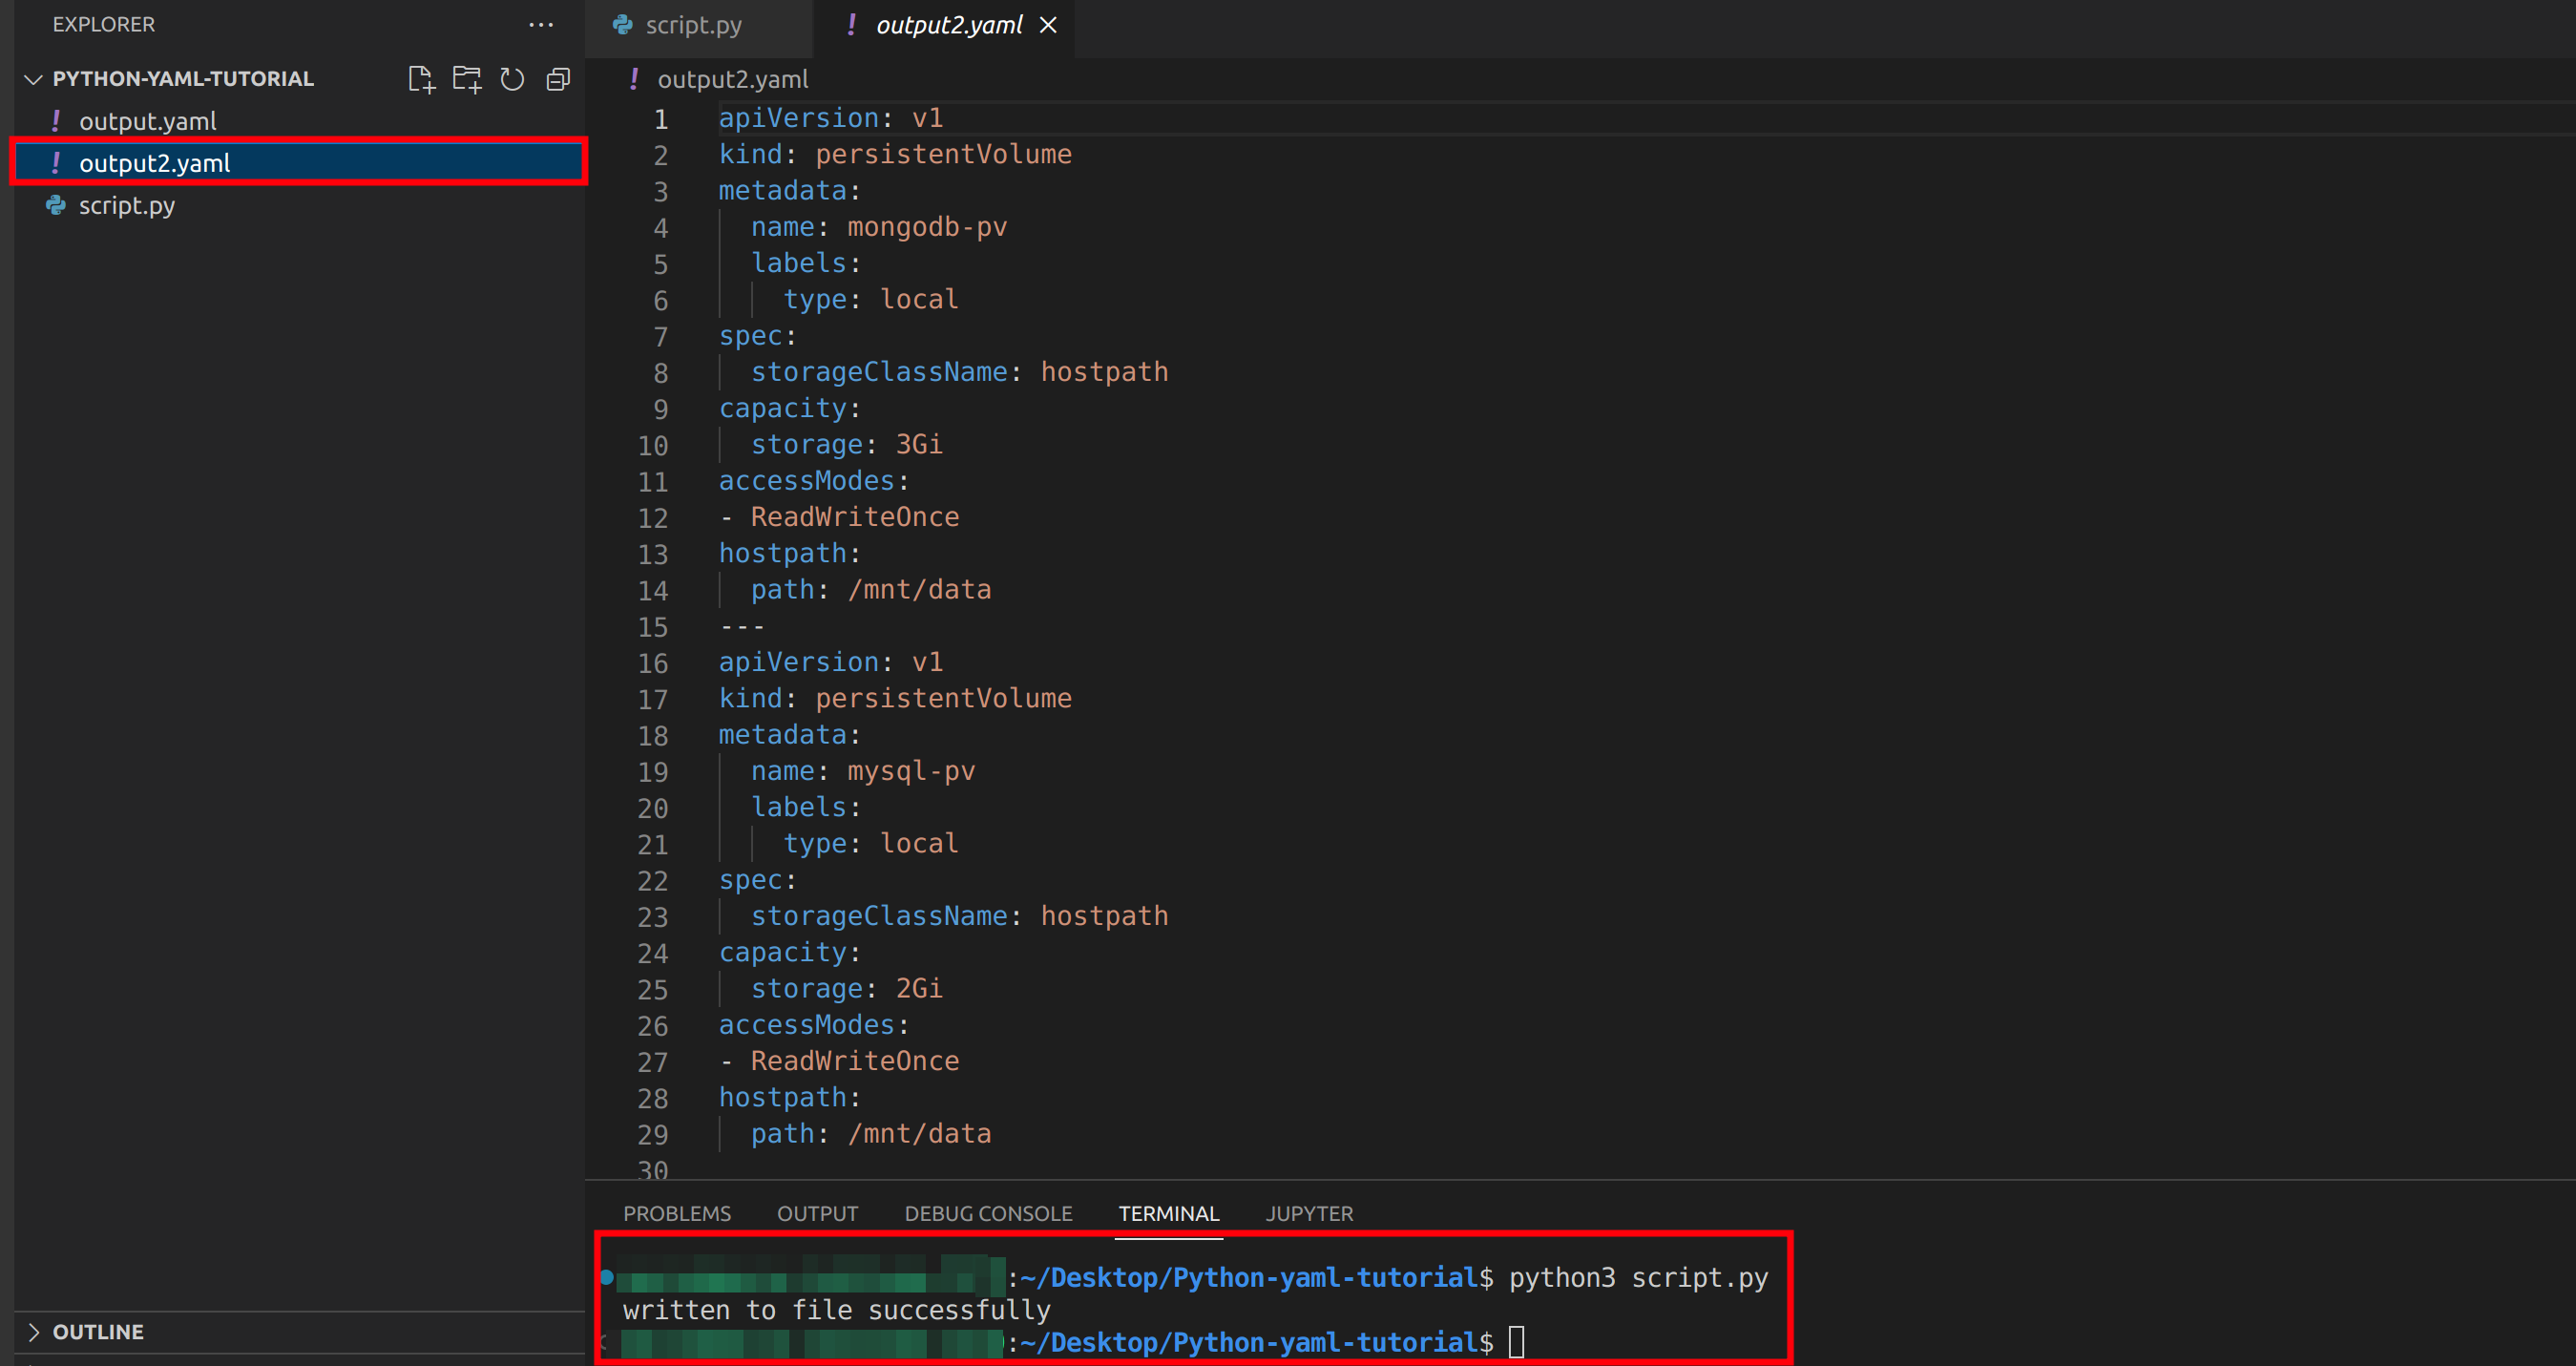Image resolution: width=2576 pixels, height=1366 pixels.
Task: Open script.py from the file tree
Action: point(127,206)
